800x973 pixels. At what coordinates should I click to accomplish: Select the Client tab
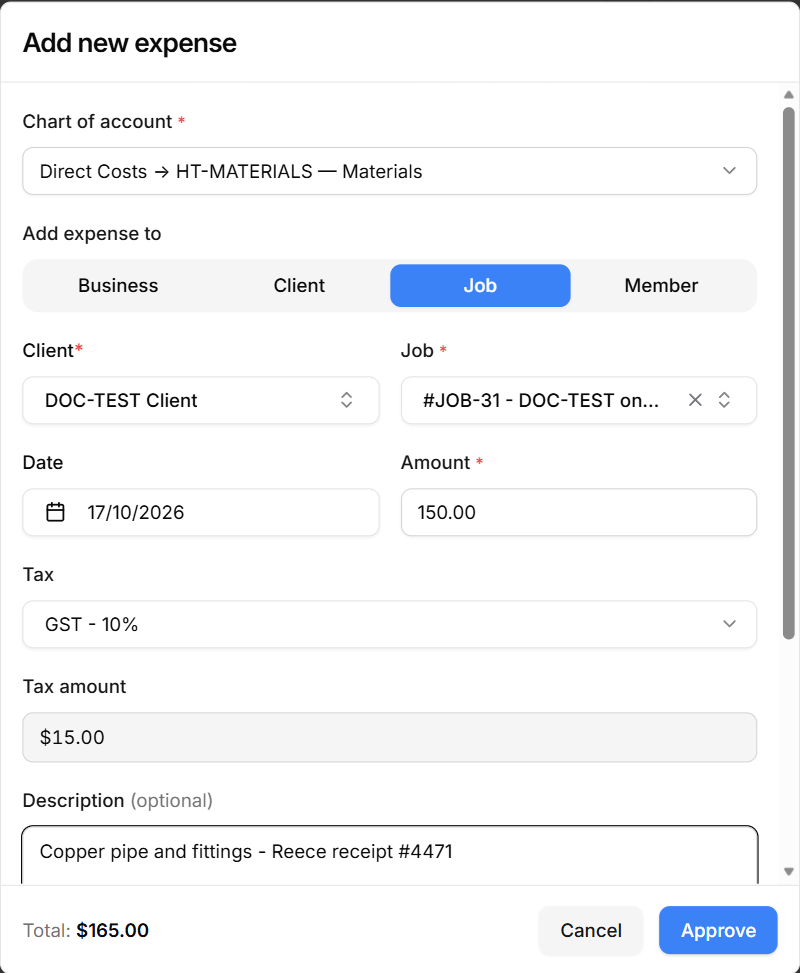click(299, 285)
